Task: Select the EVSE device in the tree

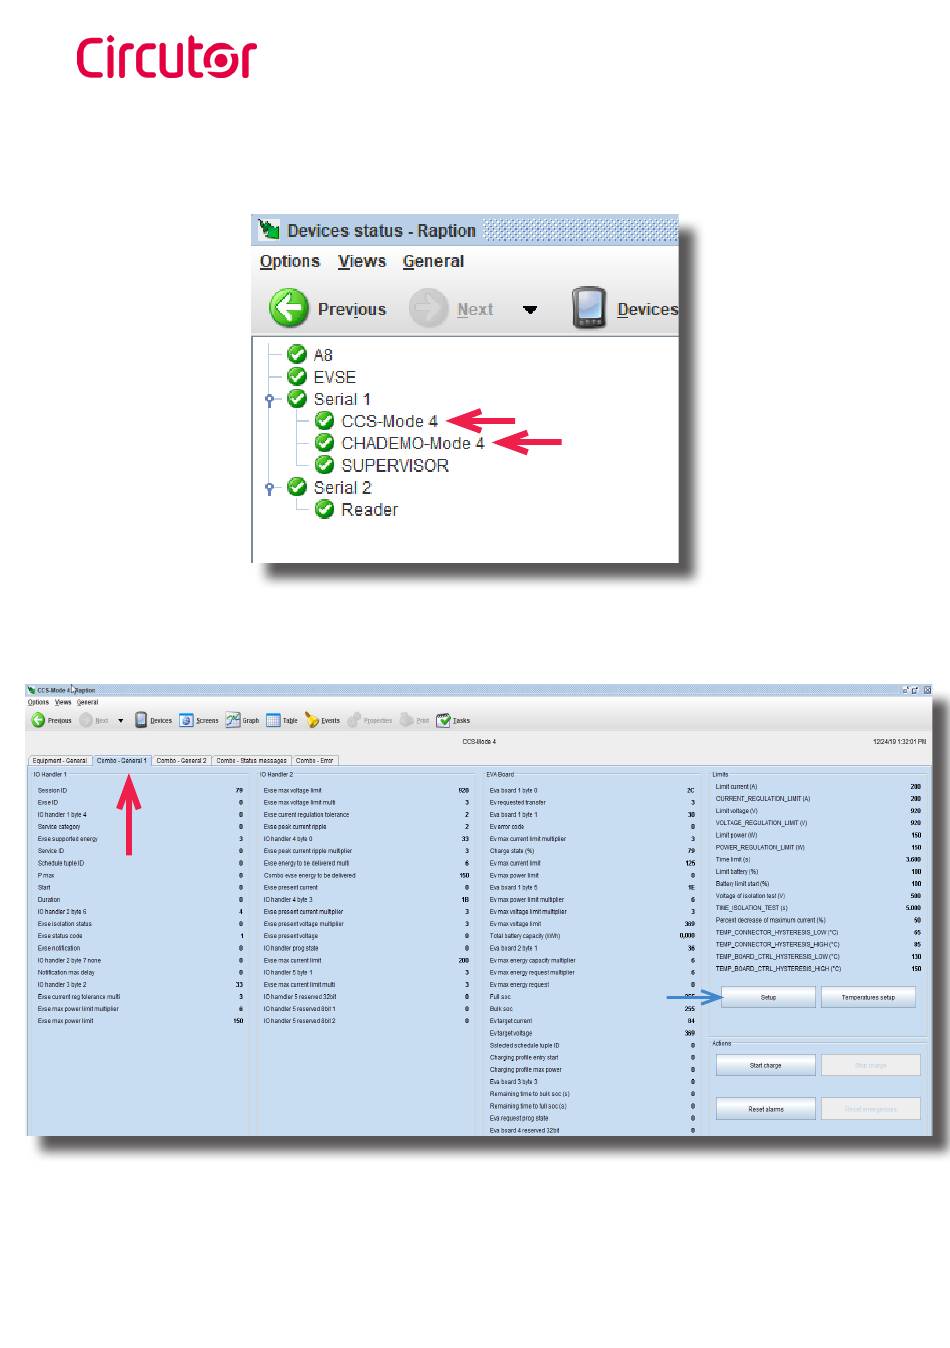Action: [335, 377]
